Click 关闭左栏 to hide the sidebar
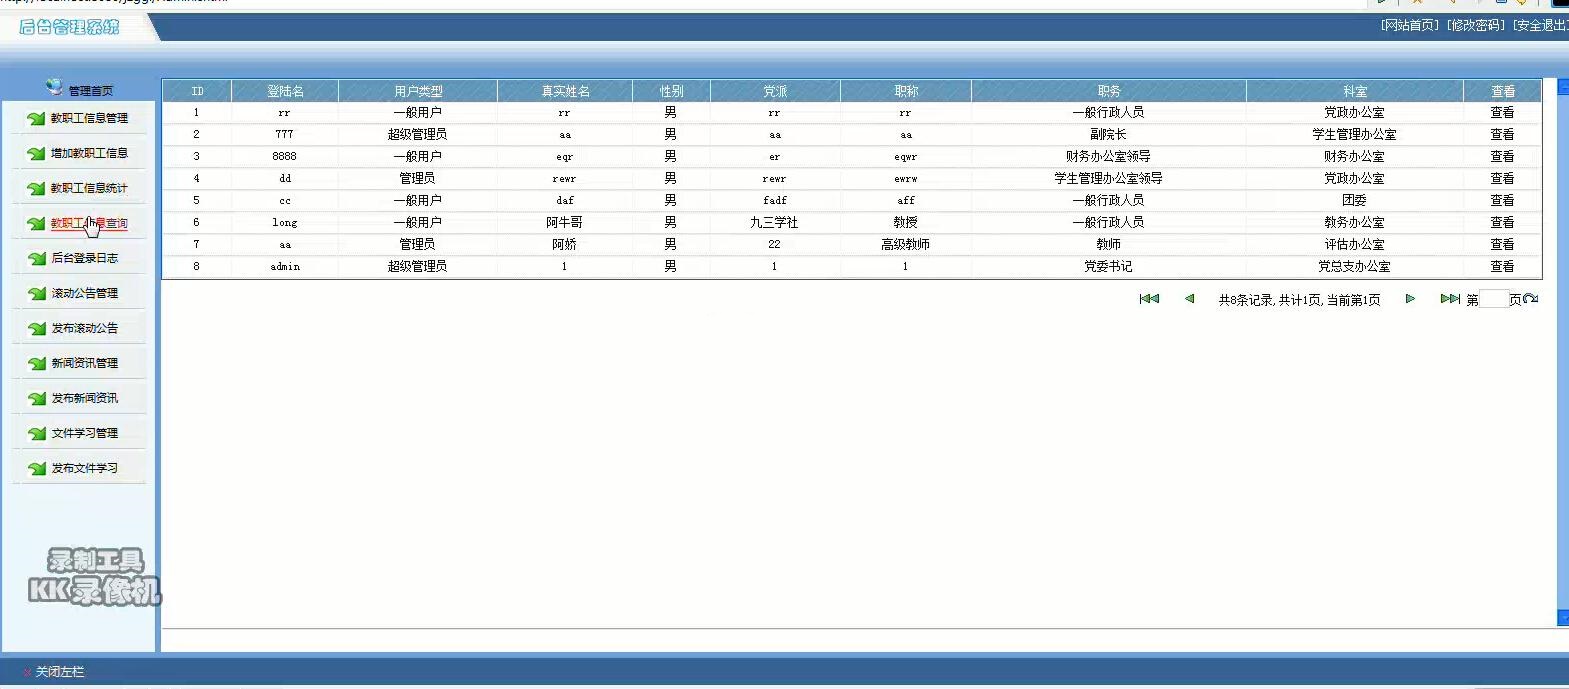 coord(60,672)
